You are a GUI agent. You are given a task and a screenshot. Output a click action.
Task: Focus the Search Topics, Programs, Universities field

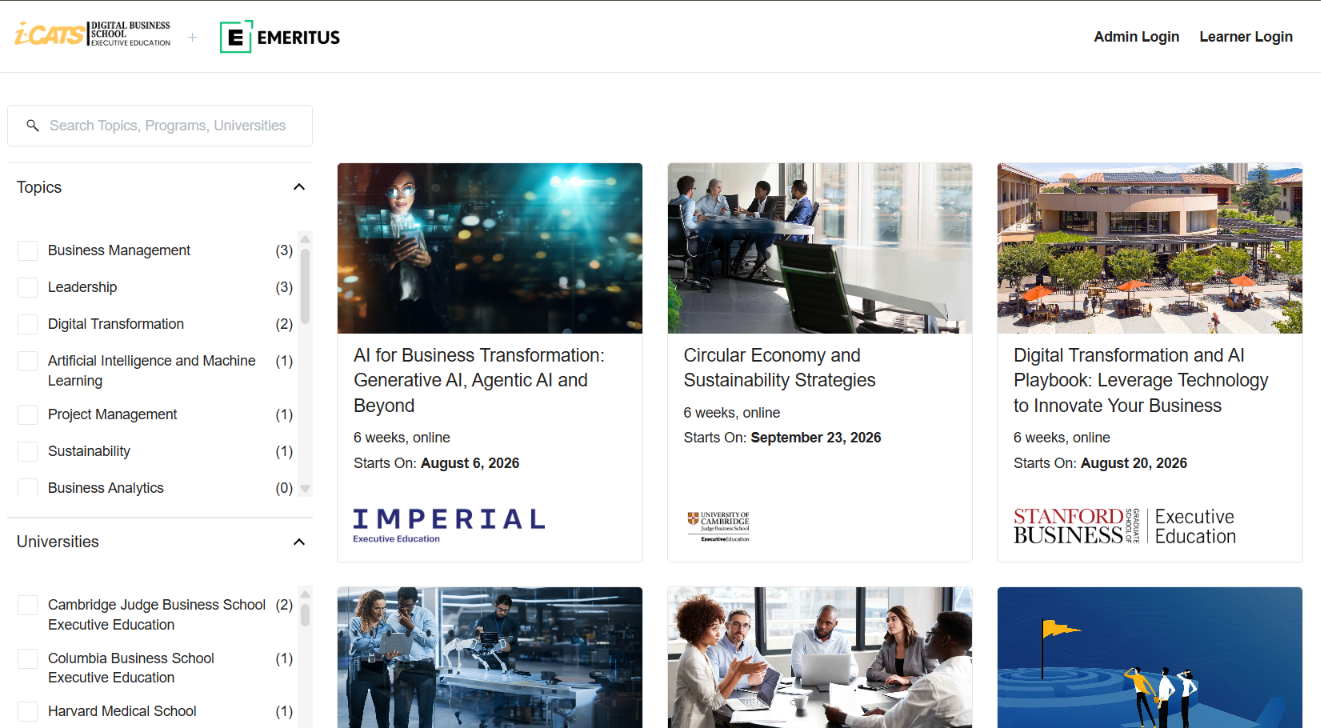(x=160, y=126)
